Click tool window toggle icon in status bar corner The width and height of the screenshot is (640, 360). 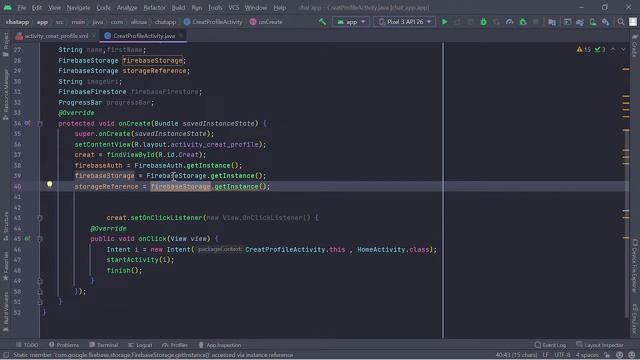[x=6, y=355]
